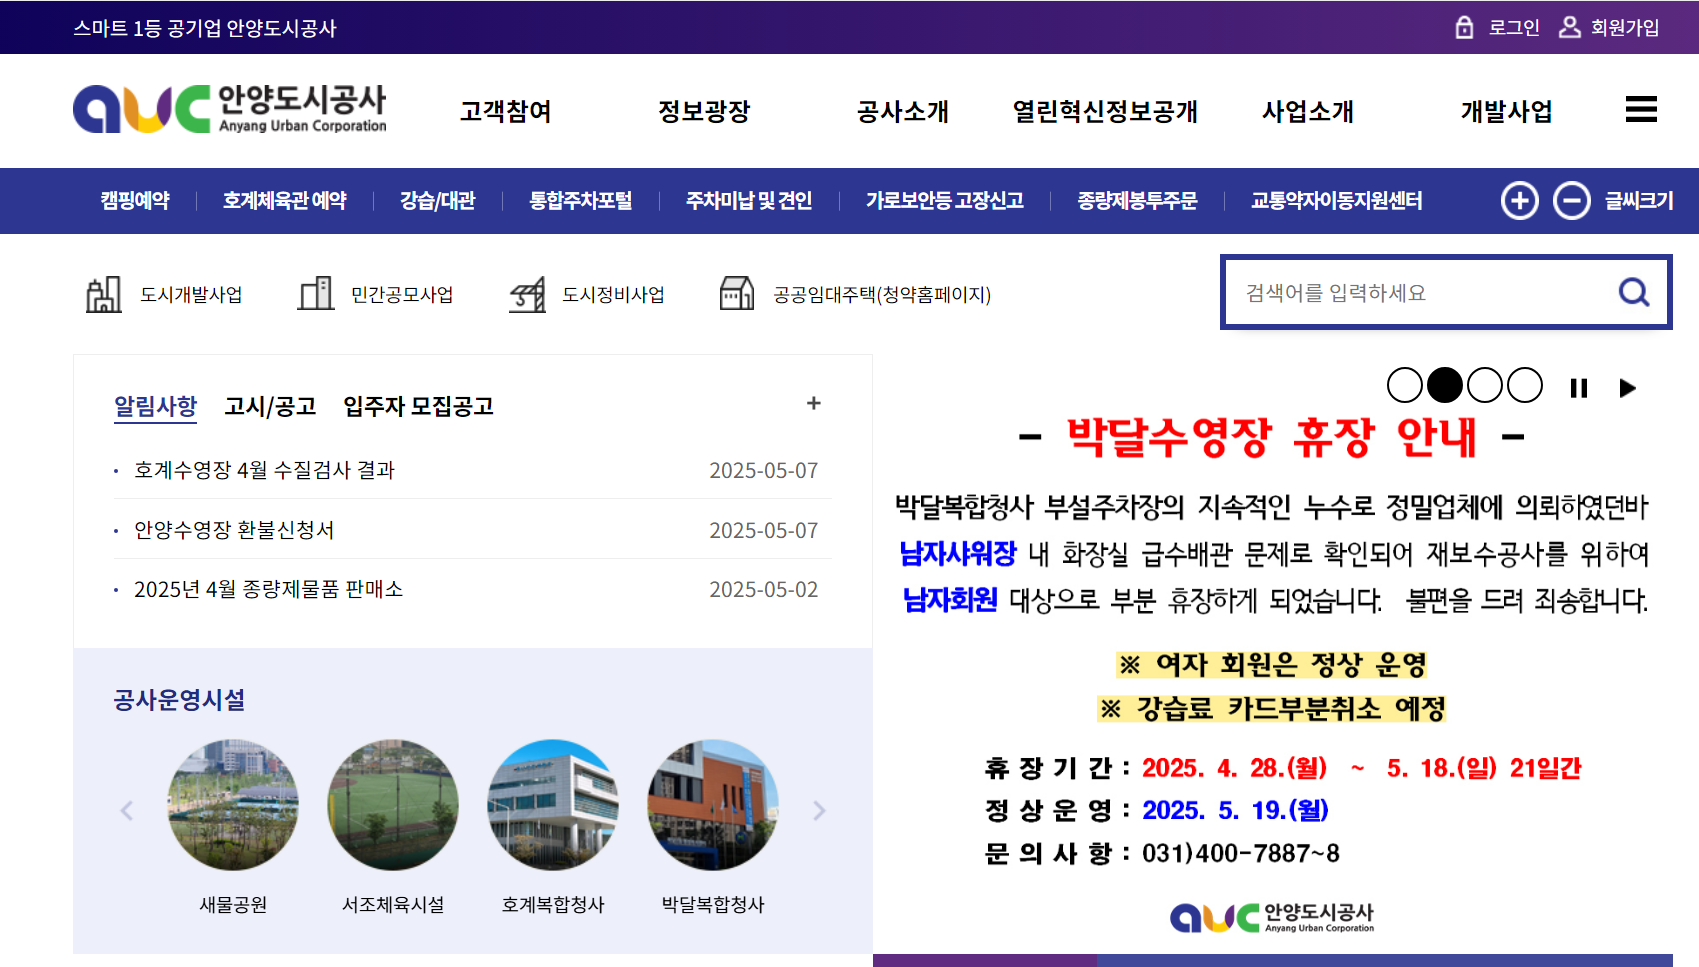Open the 정보광장 main menu
Screen dimensions: 1699x967
coord(704,111)
